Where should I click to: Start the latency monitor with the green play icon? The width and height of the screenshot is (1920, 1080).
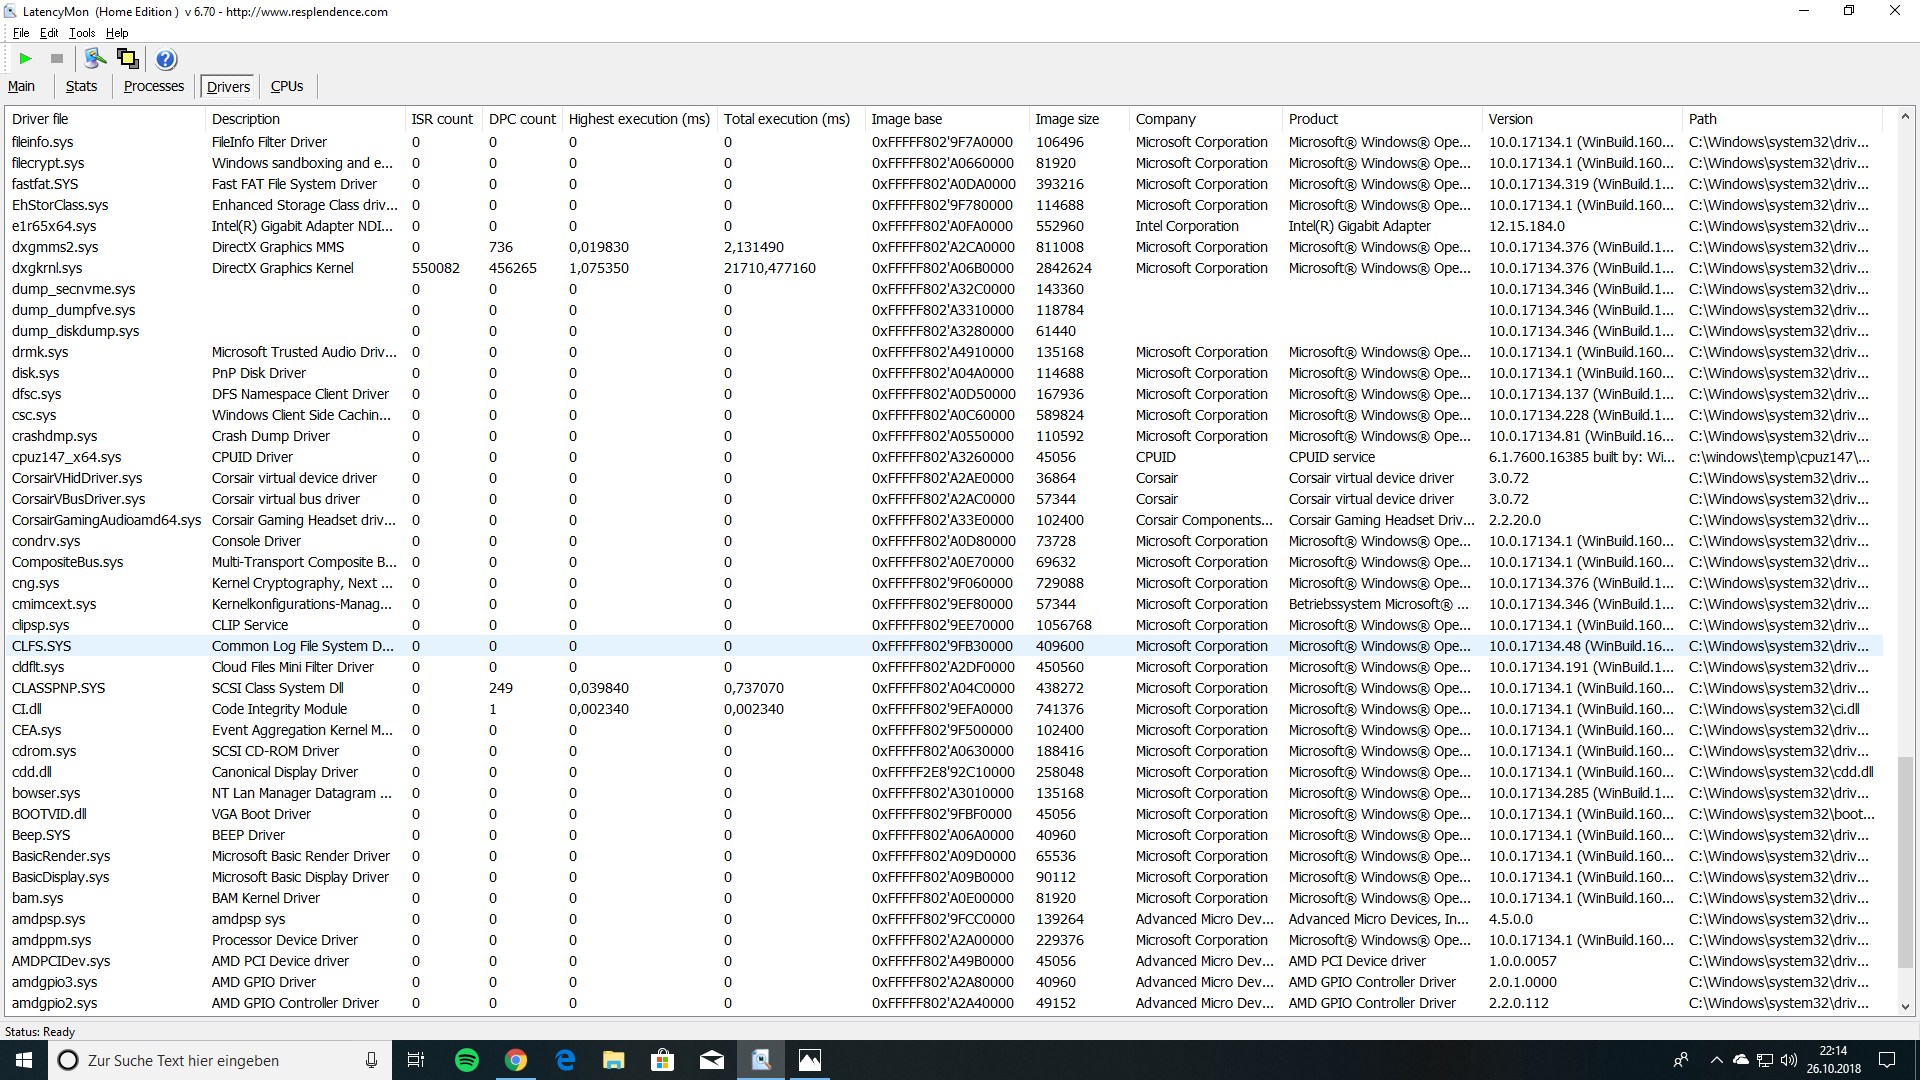pos(26,59)
